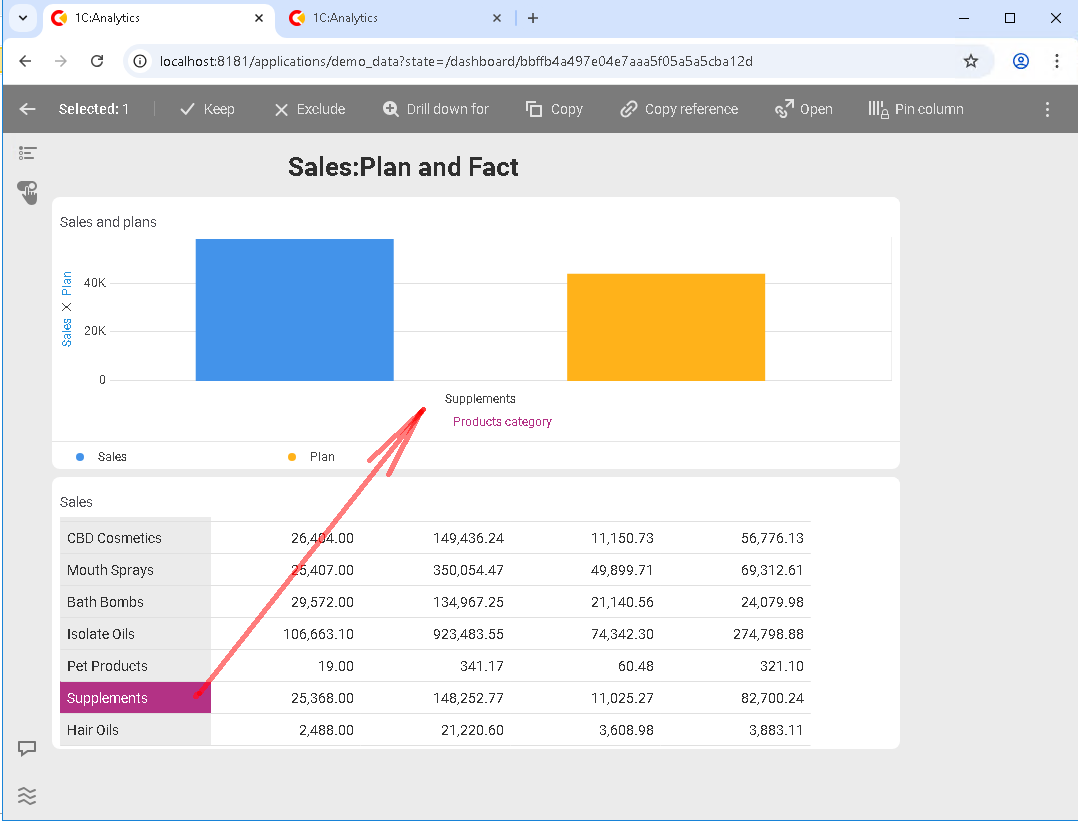
Task: Bookmark this page with the star icon
Action: pyautogui.click(x=970, y=61)
